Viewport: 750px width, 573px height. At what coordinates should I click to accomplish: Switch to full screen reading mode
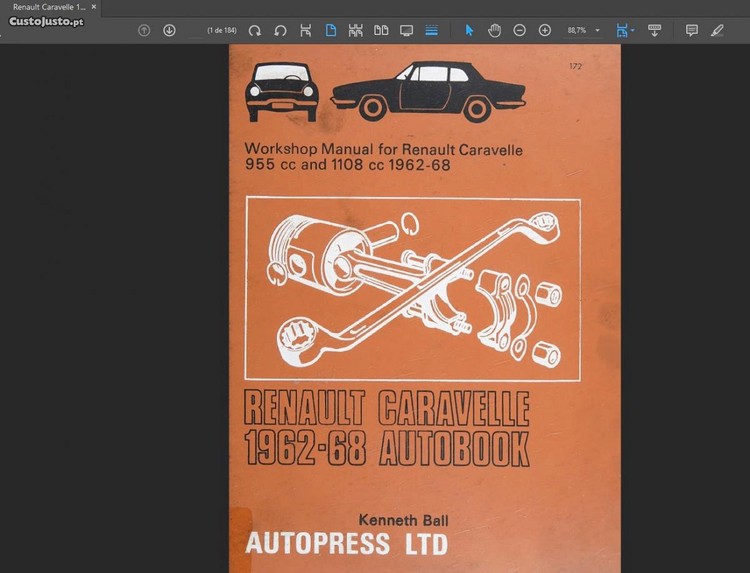pyautogui.click(x=406, y=30)
